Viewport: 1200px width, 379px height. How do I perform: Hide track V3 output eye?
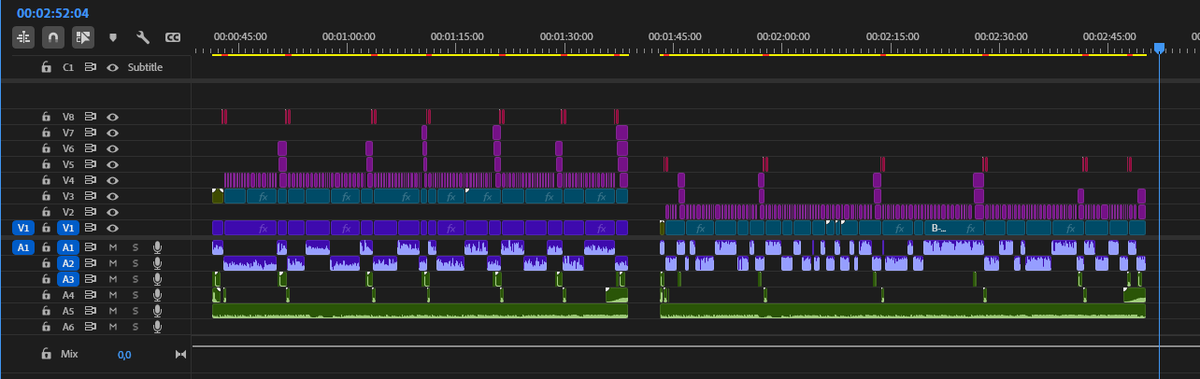point(113,196)
